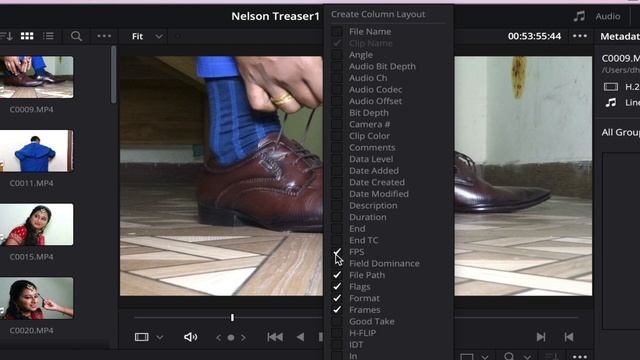Click the media pool vertical scrollbar
The image size is (640, 360).
pos(113,75)
